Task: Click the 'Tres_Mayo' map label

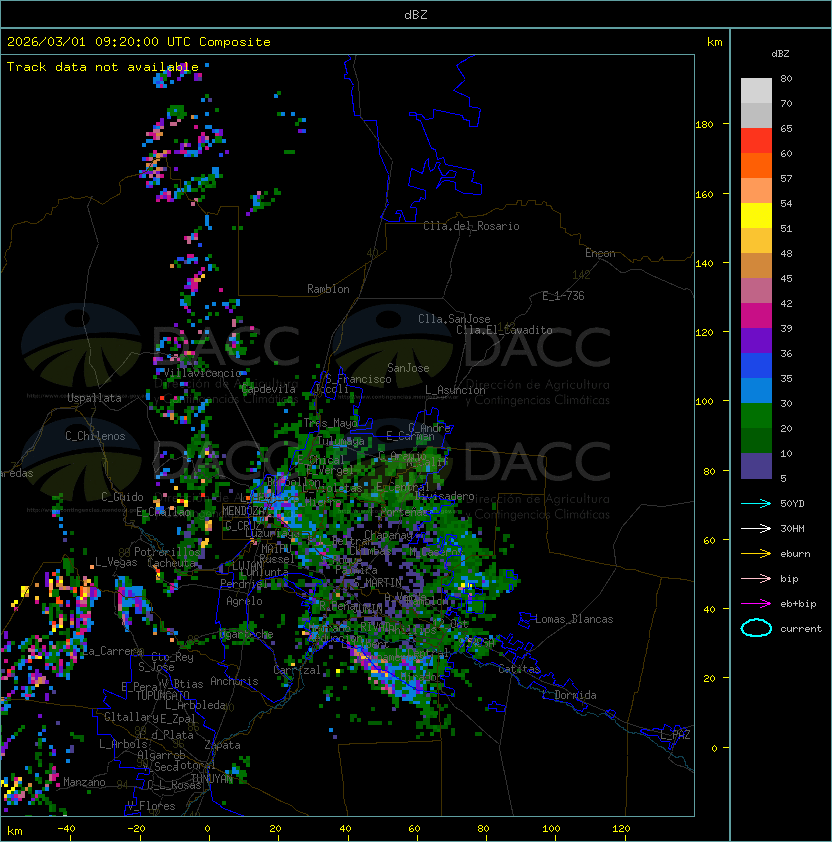Action: [x=330, y=423]
